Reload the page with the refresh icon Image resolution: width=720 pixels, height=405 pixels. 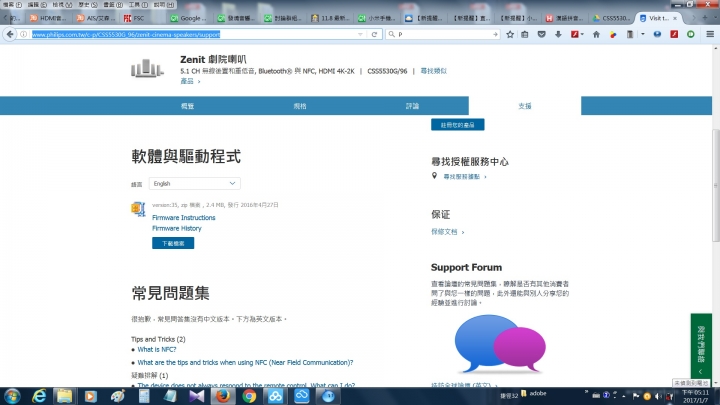pos(374,34)
